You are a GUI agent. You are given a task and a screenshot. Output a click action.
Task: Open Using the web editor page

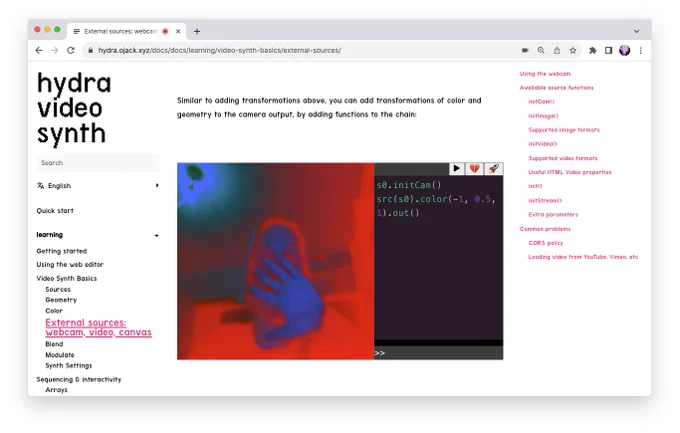[70, 264]
